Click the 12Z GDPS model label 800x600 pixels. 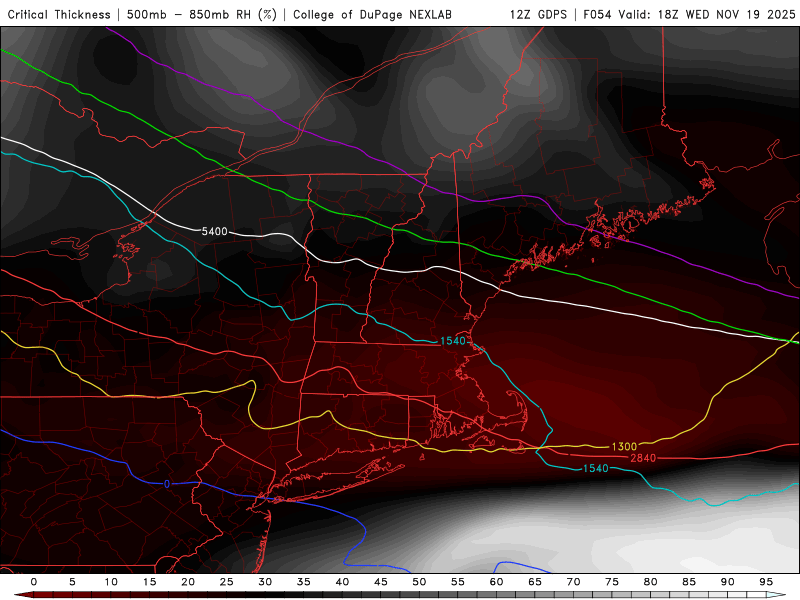point(538,14)
